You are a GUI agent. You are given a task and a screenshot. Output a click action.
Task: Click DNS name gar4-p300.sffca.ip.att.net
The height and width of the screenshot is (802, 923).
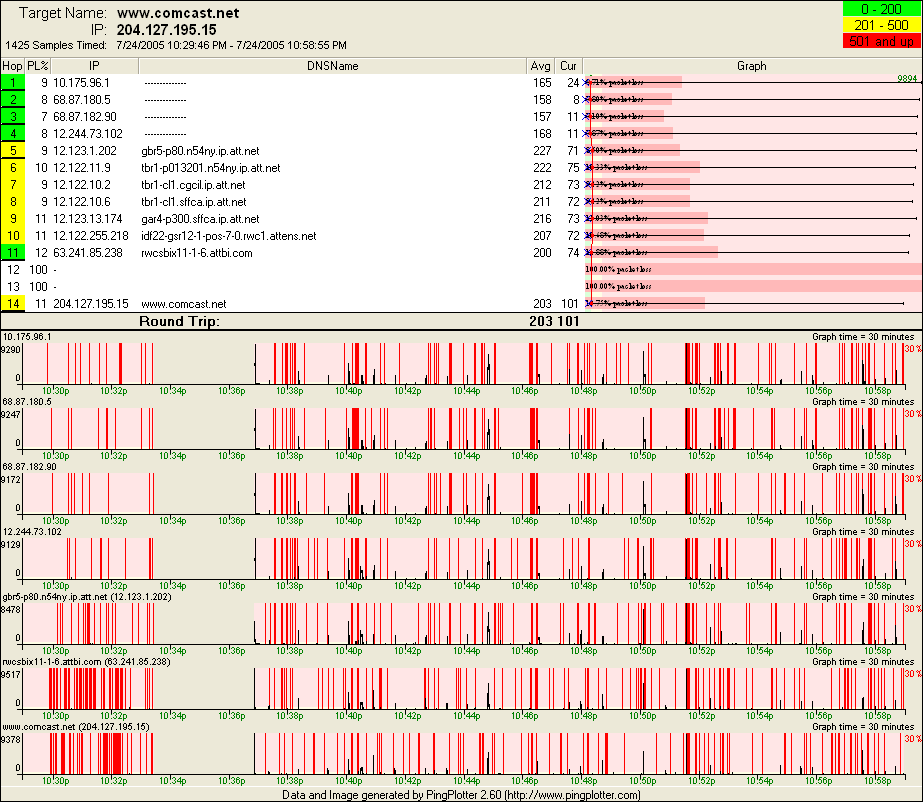[x=200, y=219]
